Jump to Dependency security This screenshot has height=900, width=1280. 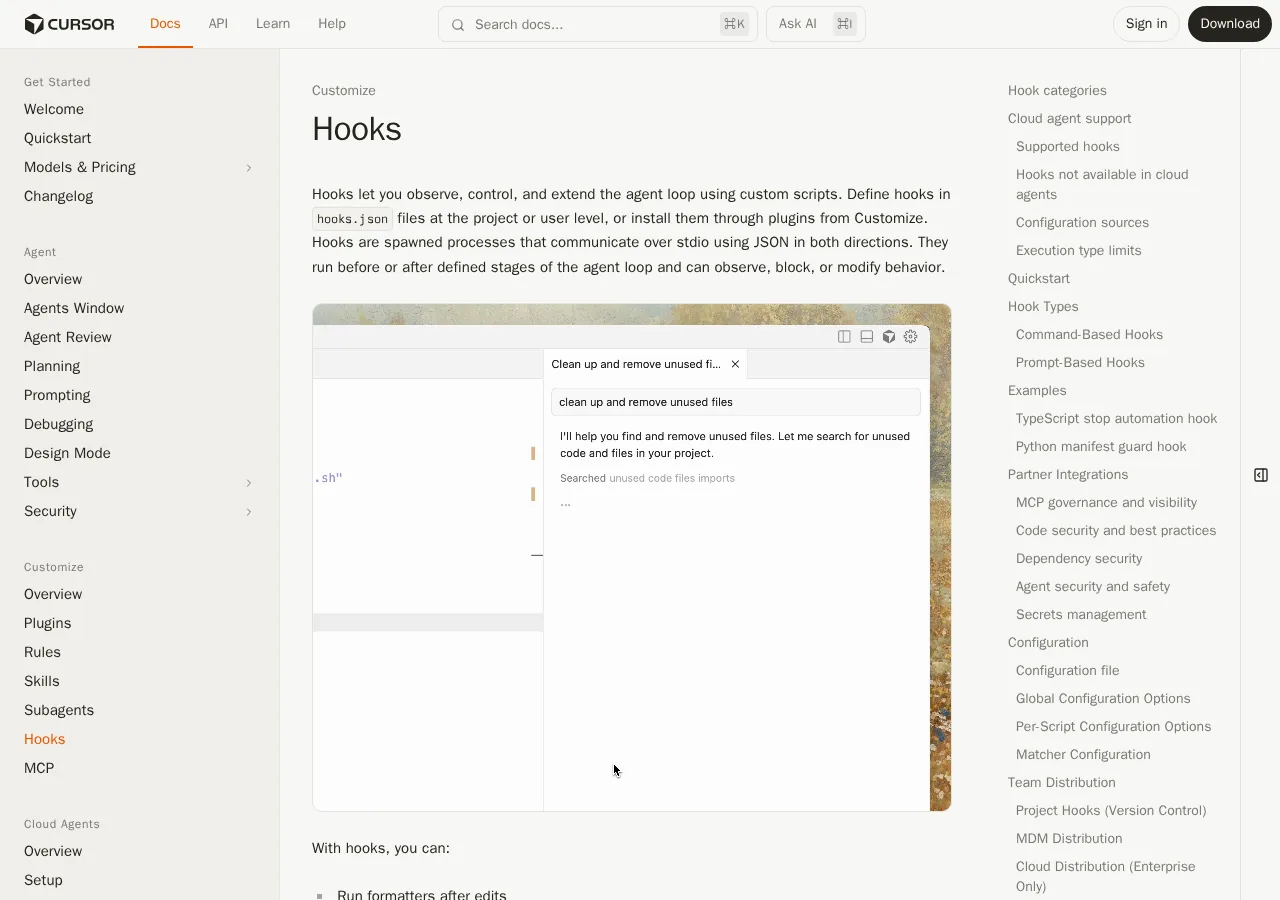(1079, 558)
